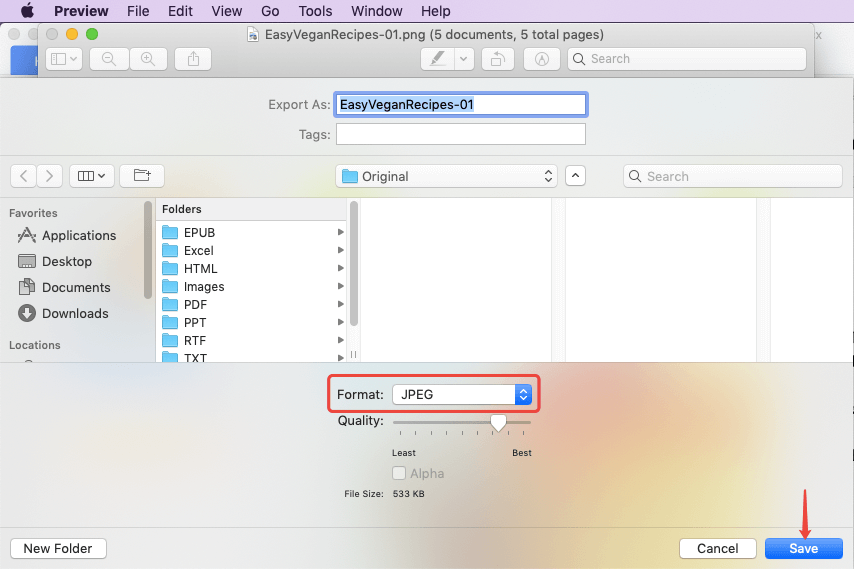Viewport: 854px width, 569px height.
Task: Open the Original folder location dropdown
Action: [446, 176]
